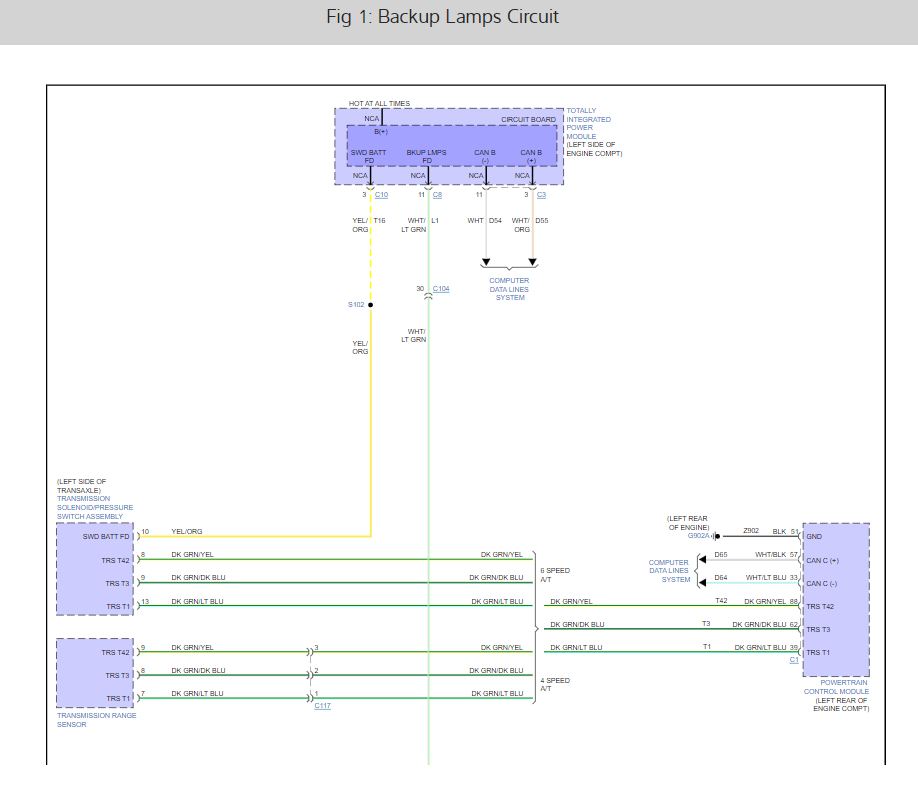Image resolution: width=918 pixels, height=799 pixels.
Task: Click 'CAN B (+)' terminal label
Action: click(x=531, y=156)
